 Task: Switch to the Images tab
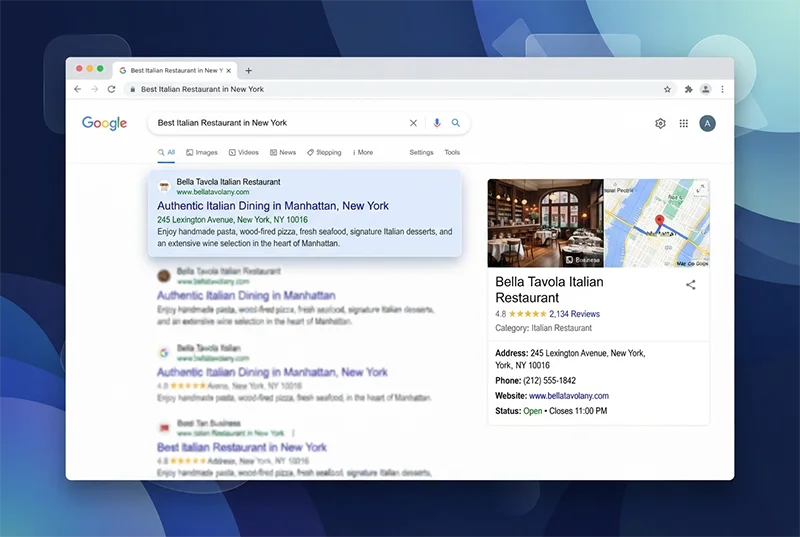point(202,152)
